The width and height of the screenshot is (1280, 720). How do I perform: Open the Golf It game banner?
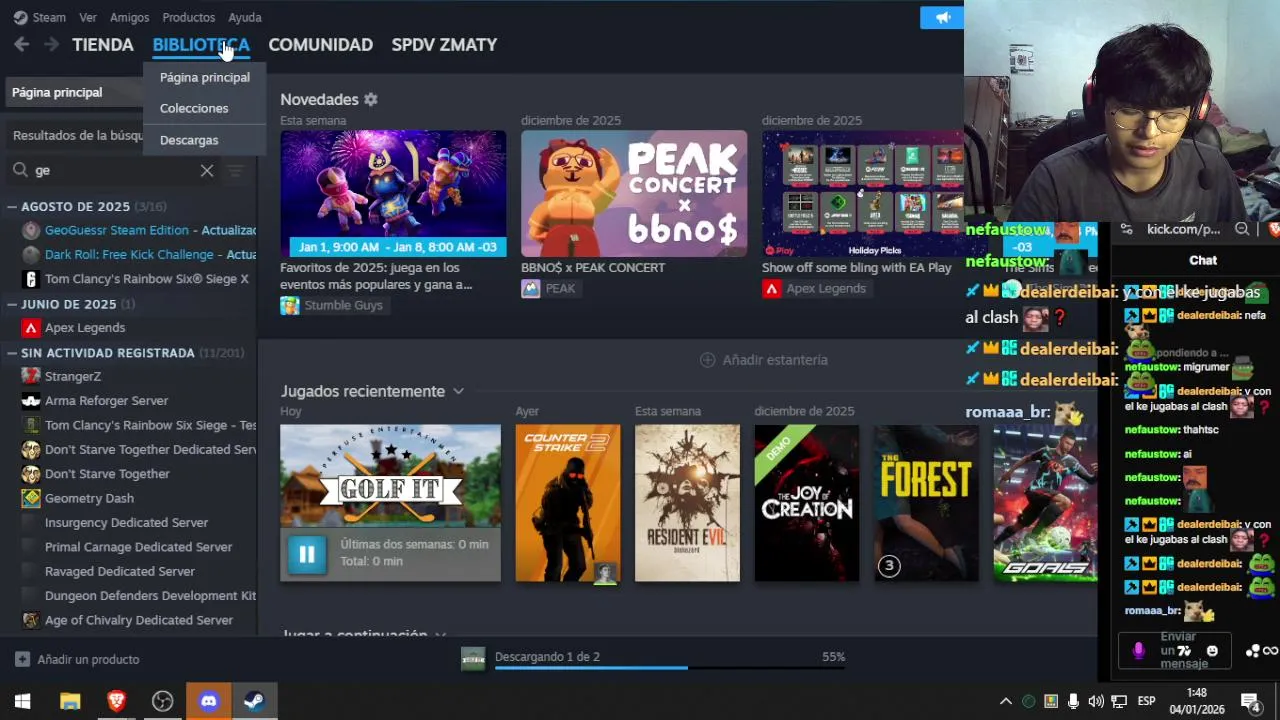tap(390, 476)
